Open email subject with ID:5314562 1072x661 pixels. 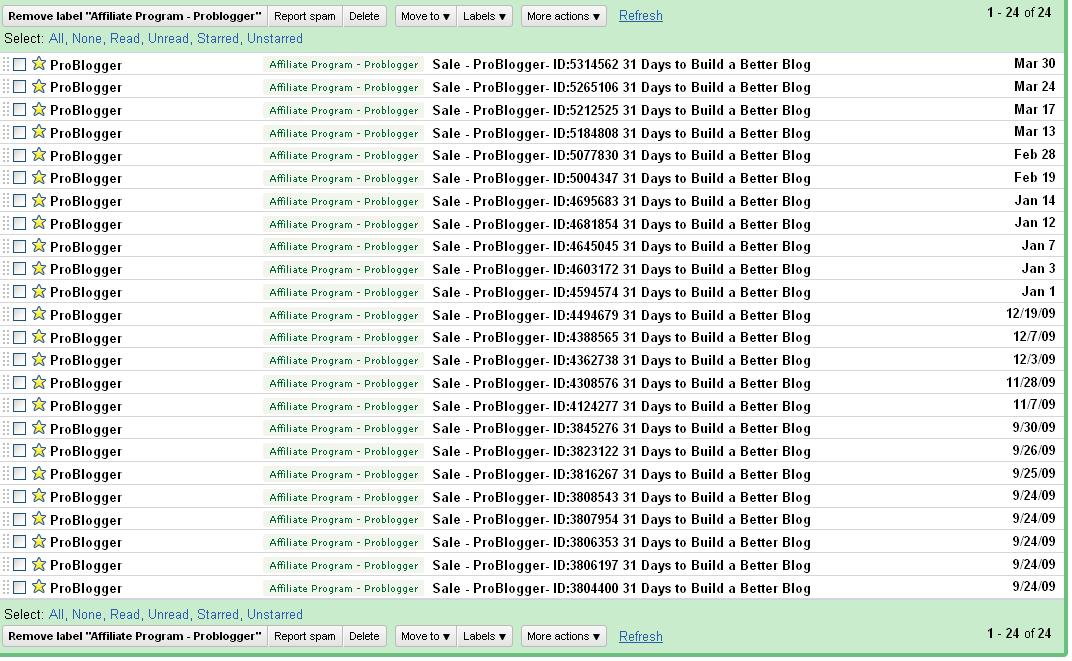click(x=621, y=64)
